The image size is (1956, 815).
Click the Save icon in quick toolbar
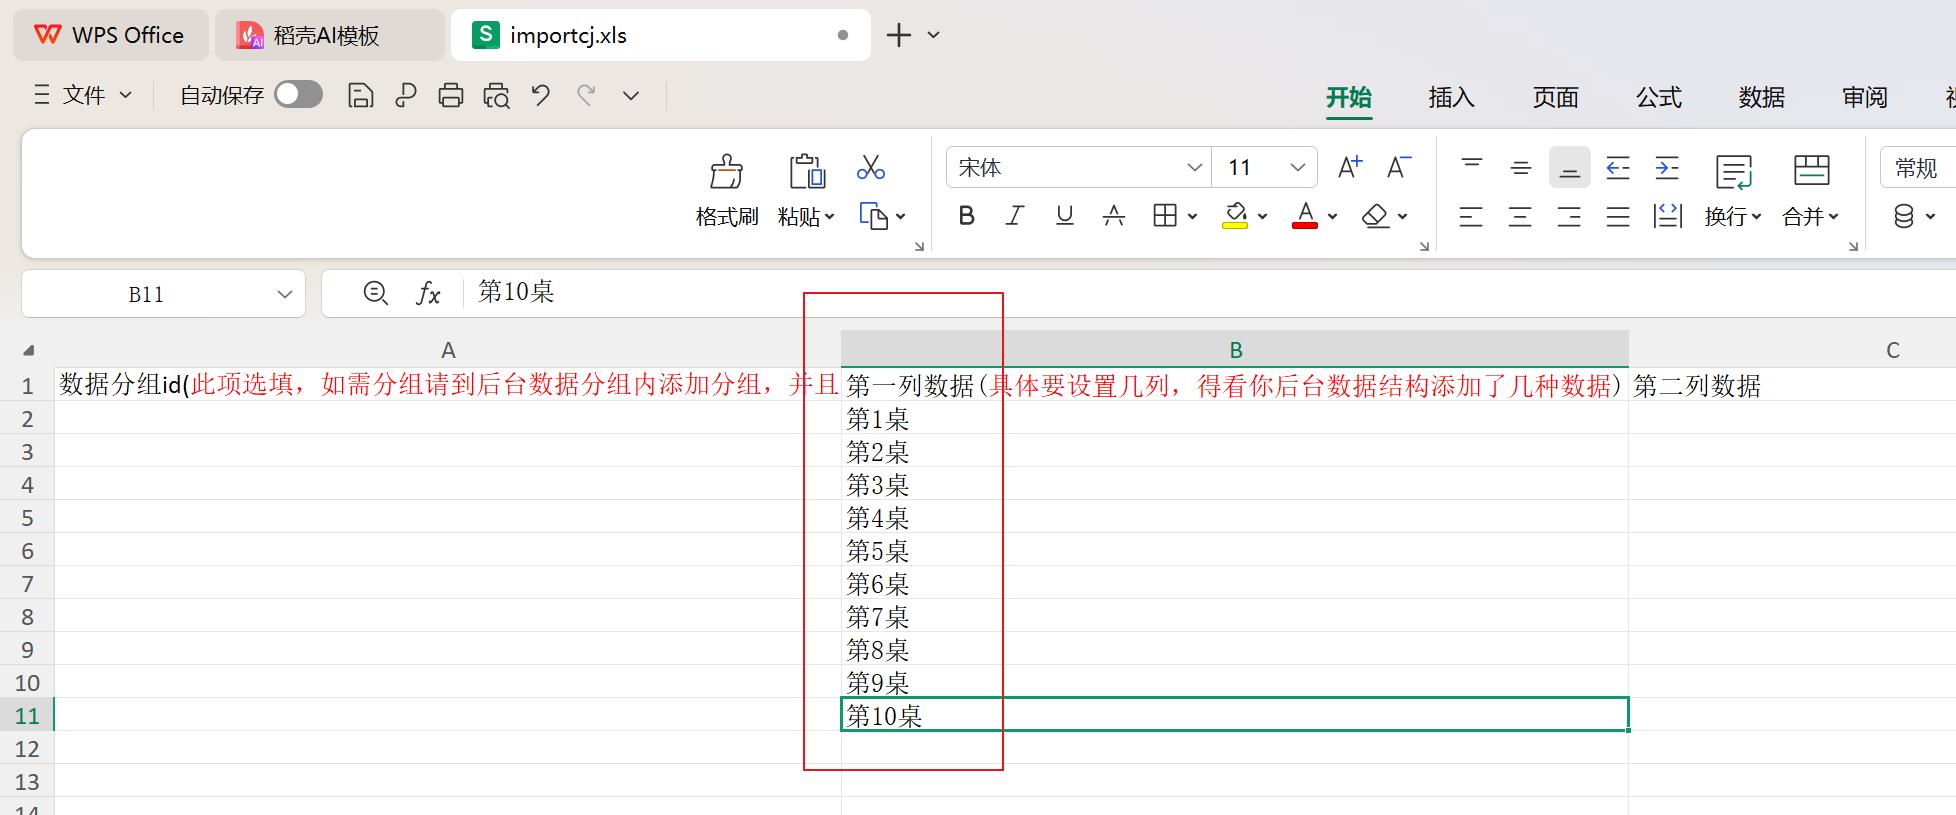pos(360,95)
